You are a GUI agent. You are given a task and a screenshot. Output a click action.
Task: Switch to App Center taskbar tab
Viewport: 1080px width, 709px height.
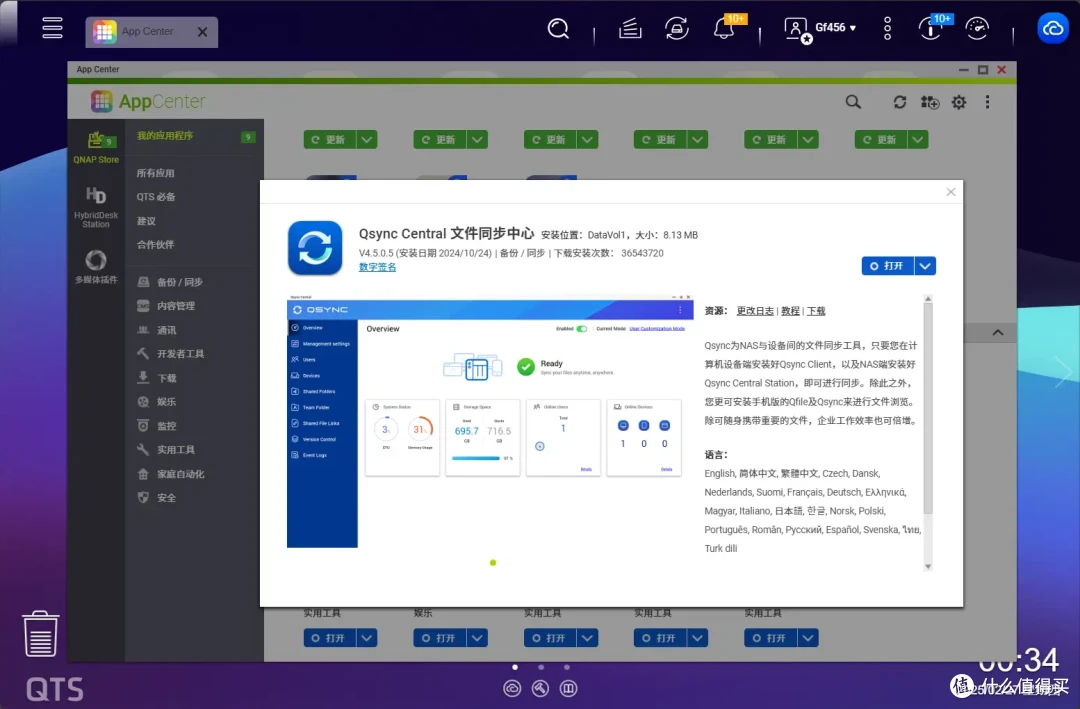(147, 32)
